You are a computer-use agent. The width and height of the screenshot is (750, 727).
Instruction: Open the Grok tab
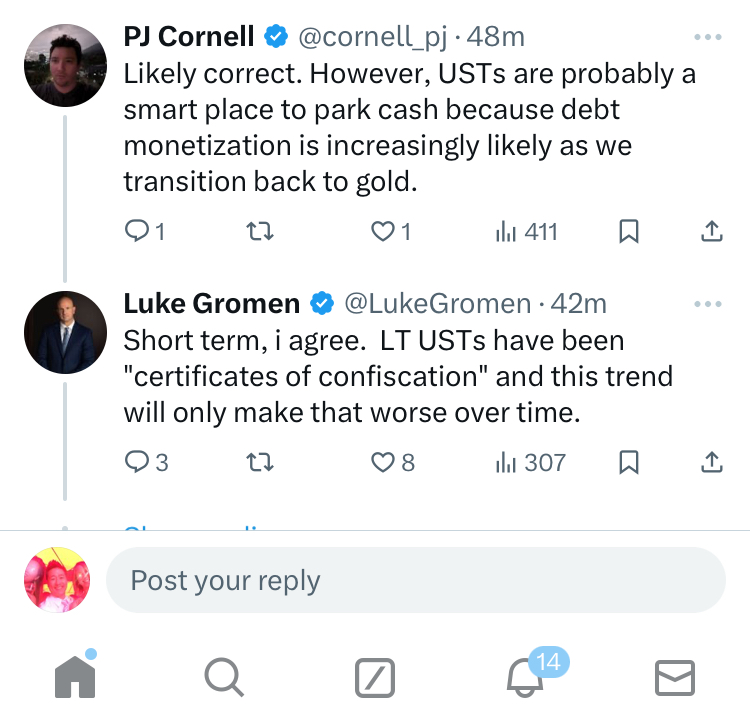(375, 680)
